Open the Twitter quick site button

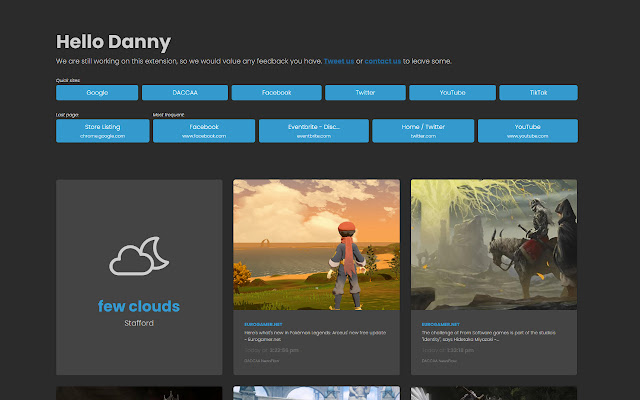(365, 93)
